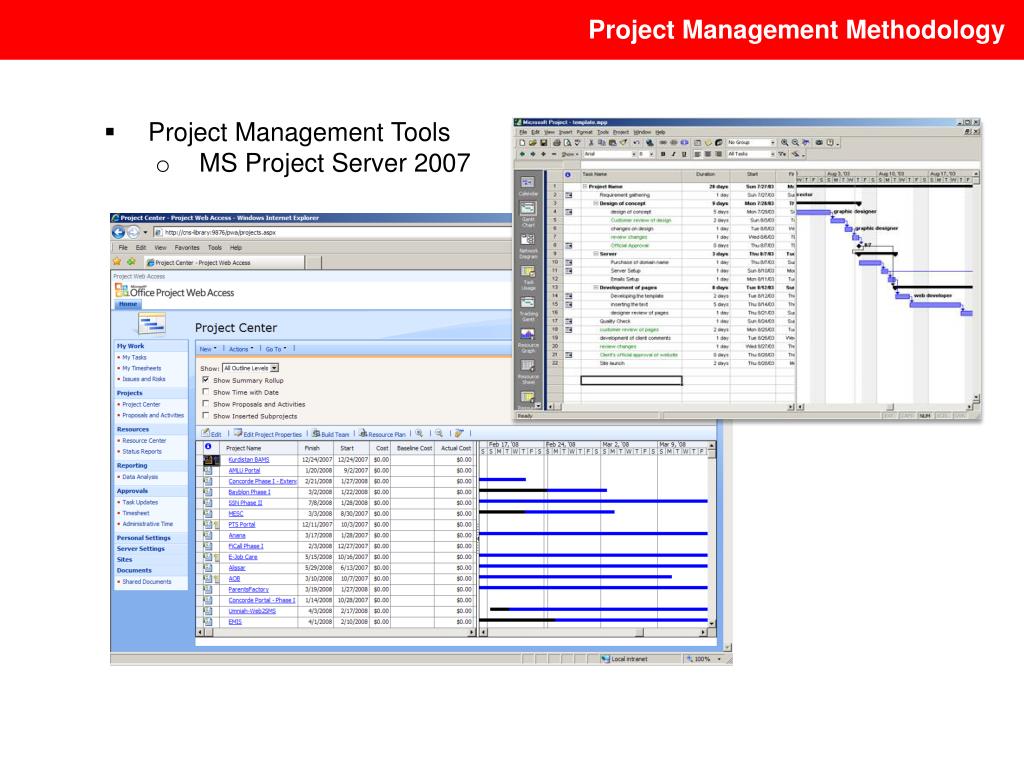Click the Zoom In magnifier in MS Project toolbar
The height and width of the screenshot is (768, 1024).
click(x=784, y=142)
